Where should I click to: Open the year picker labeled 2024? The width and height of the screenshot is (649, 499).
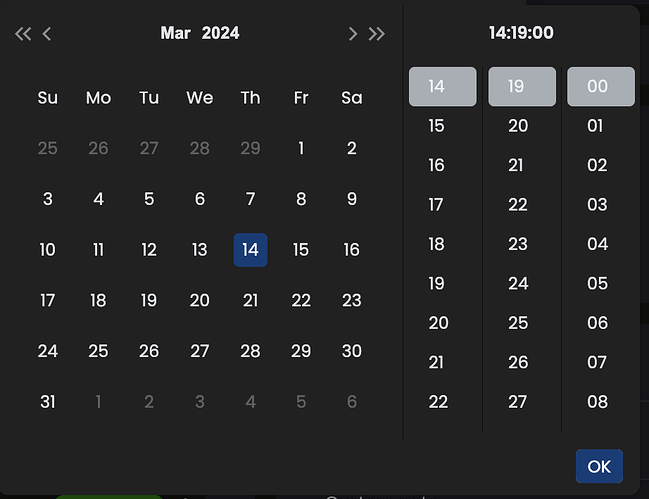point(220,33)
